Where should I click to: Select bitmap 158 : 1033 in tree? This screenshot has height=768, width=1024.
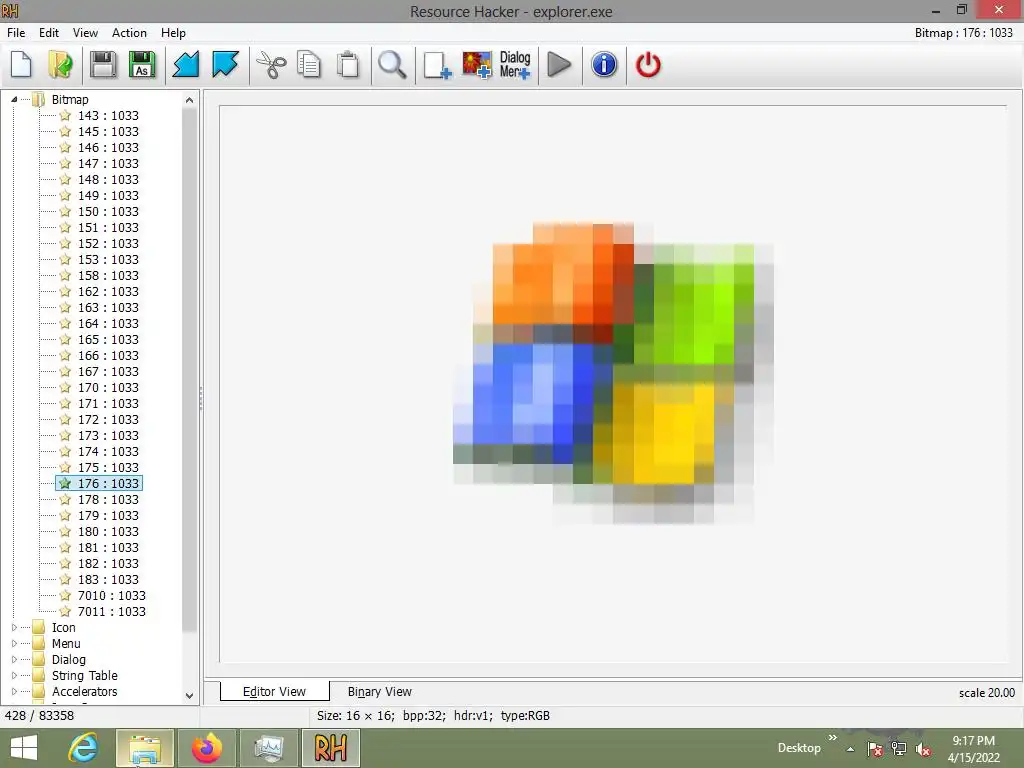[x=108, y=276]
